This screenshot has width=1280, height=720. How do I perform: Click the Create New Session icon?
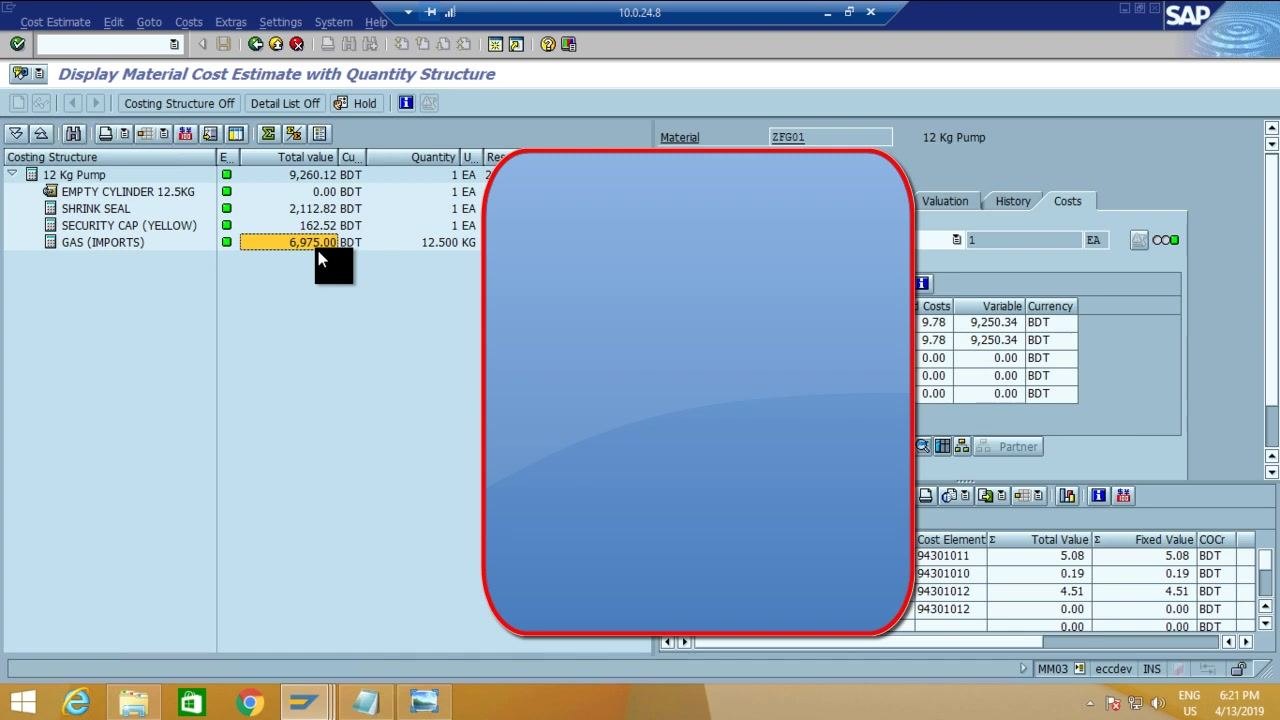pos(495,44)
